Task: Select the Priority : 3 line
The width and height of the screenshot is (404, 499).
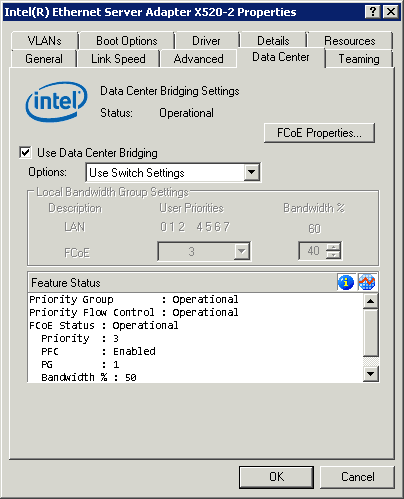Action: pos(80,338)
